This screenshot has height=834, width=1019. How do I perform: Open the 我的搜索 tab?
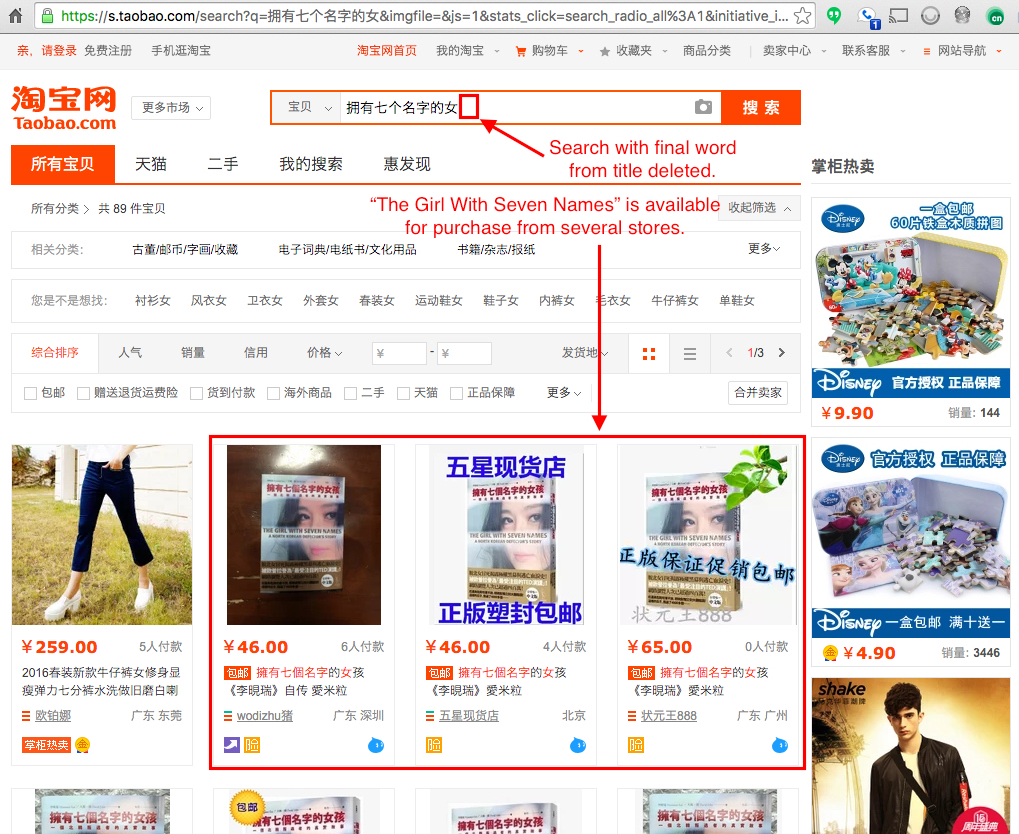click(x=311, y=164)
